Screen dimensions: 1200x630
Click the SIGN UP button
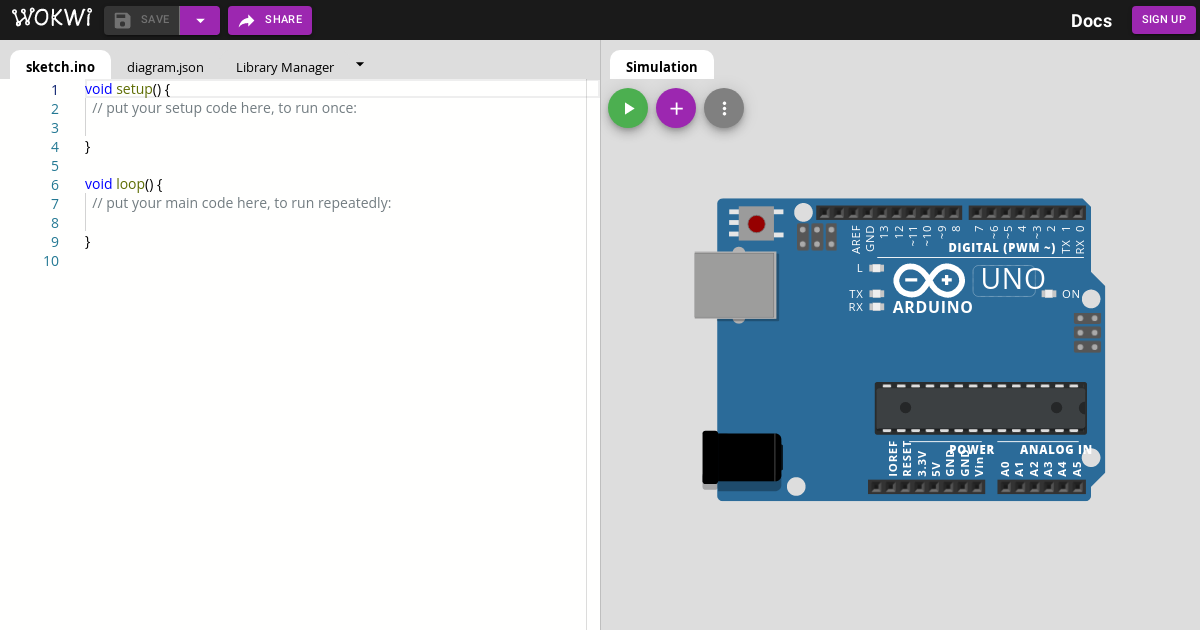tap(1163, 19)
